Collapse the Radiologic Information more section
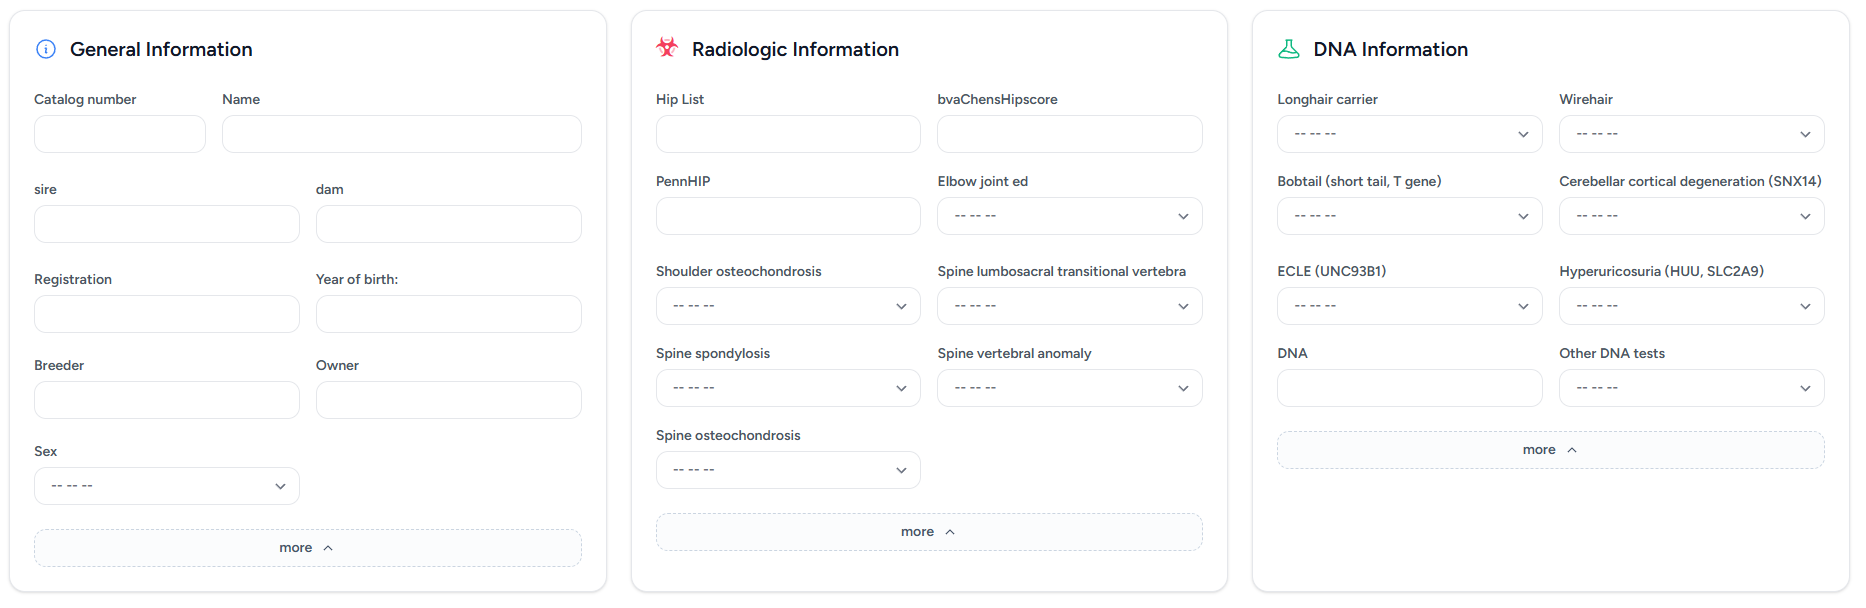 928,532
